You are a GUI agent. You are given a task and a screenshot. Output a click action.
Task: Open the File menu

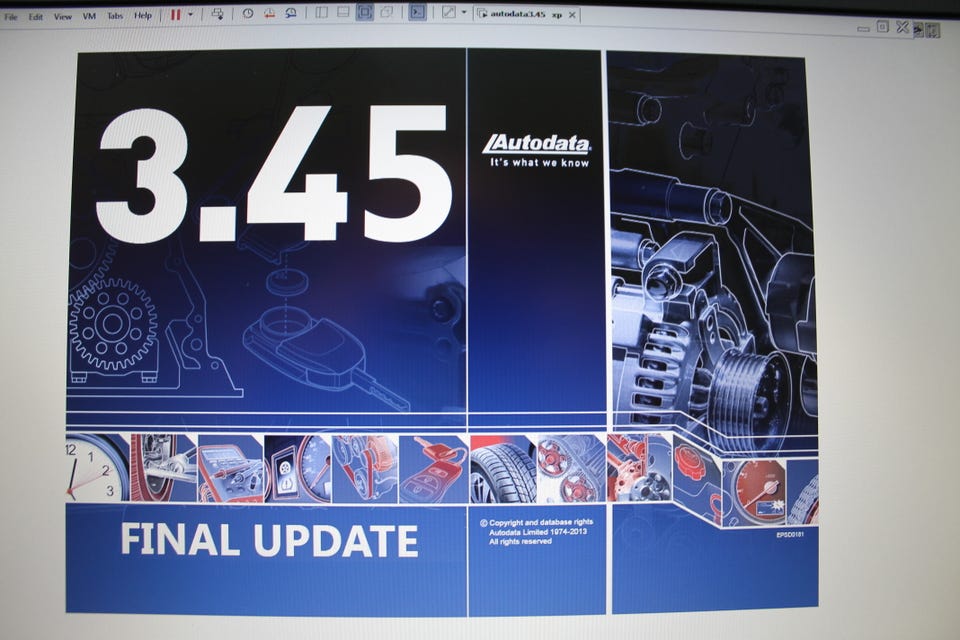tap(11, 17)
